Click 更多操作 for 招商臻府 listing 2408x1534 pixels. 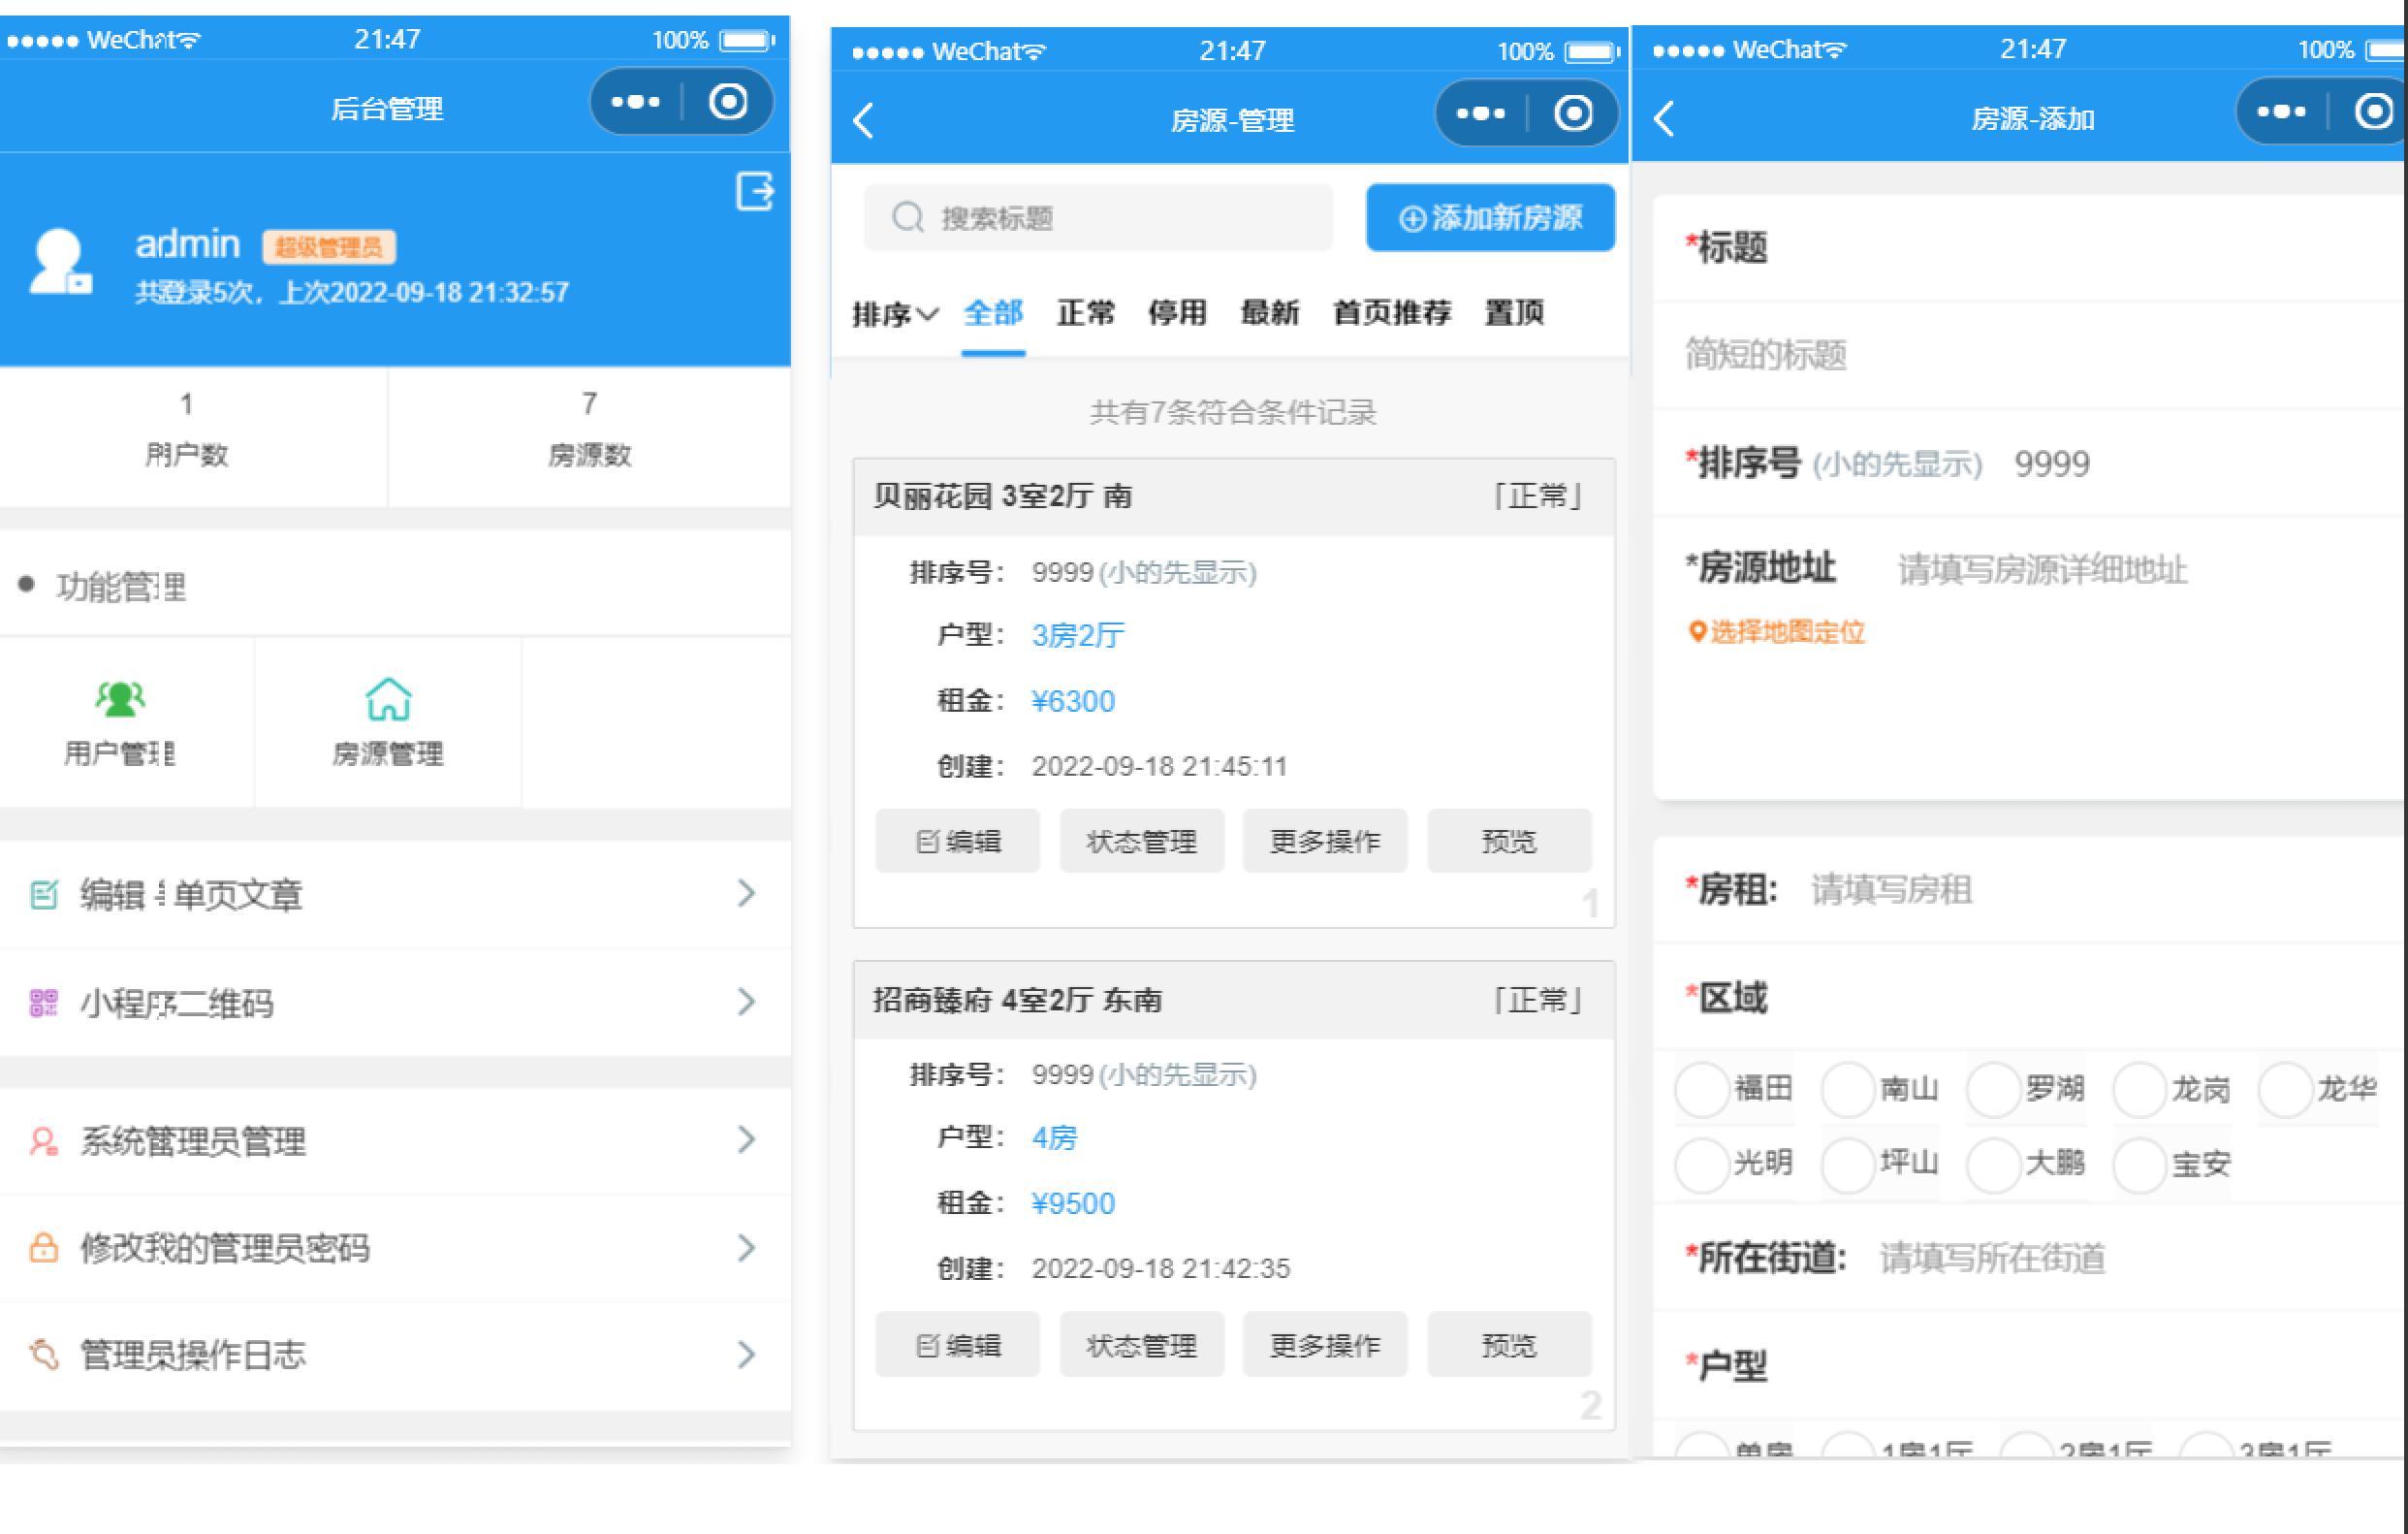tap(1325, 1345)
